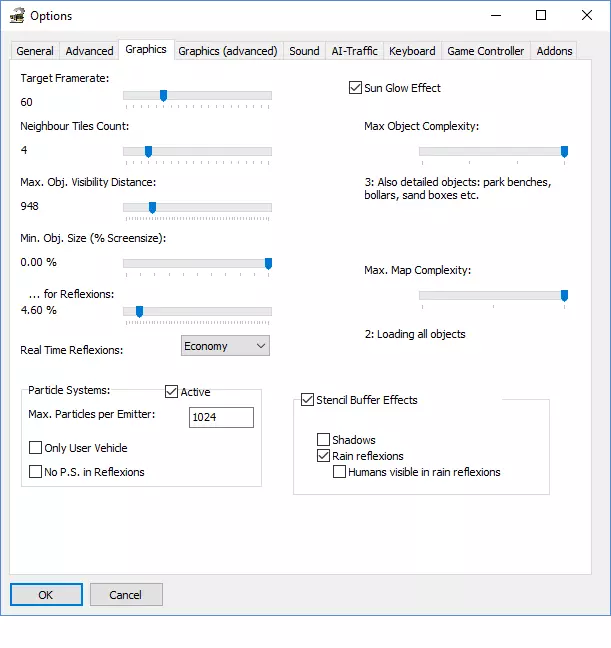The width and height of the screenshot is (611, 648).
Task: Go to the Keyboard tab
Action: [x=412, y=51]
